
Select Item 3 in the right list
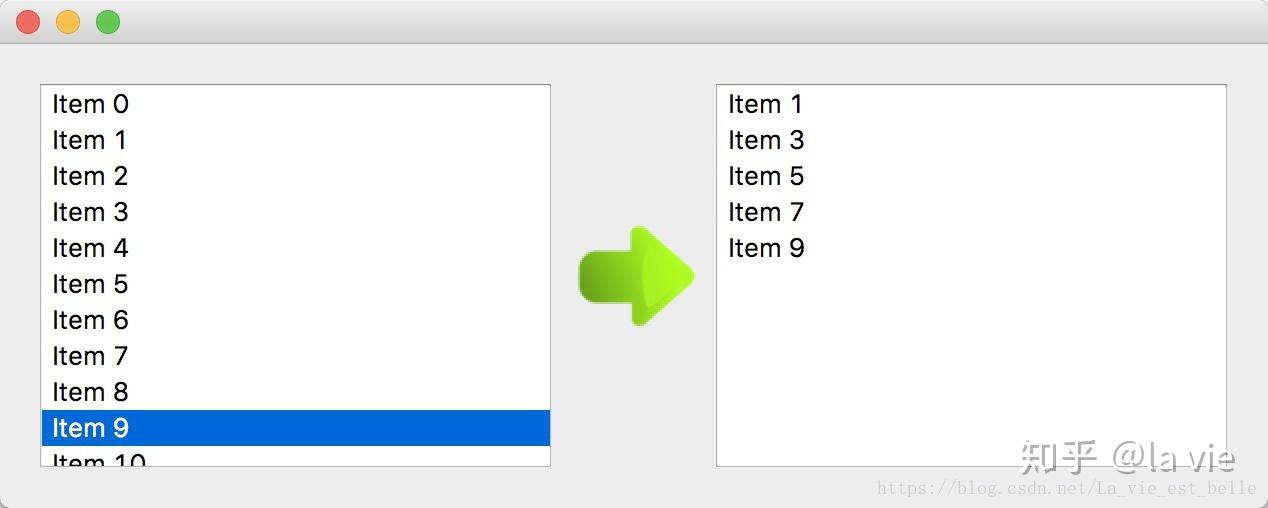pyautogui.click(x=766, y=140)
